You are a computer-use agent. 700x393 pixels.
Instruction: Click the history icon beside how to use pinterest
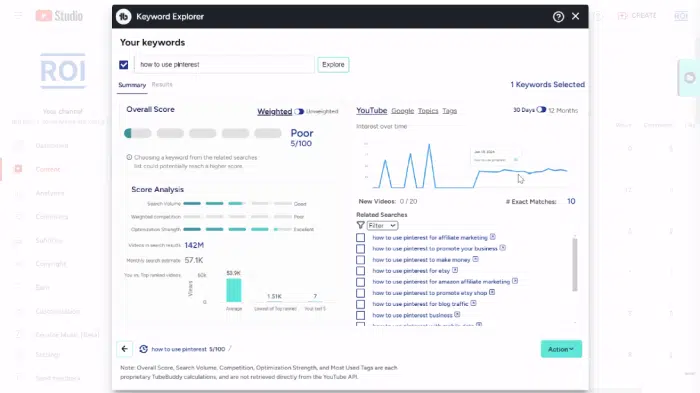(143, 349)
